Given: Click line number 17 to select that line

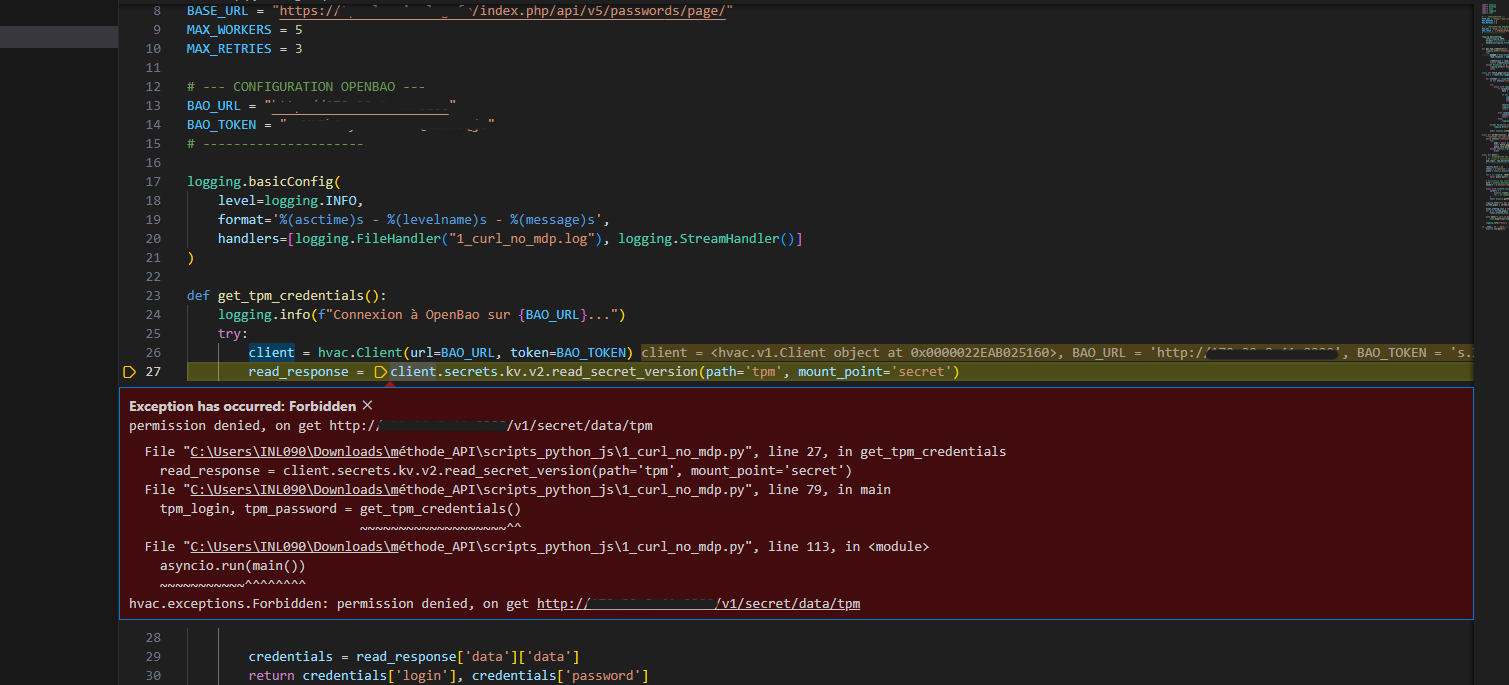Looking at the screenshot, I should pyautogui.click(x=152, y=182).
